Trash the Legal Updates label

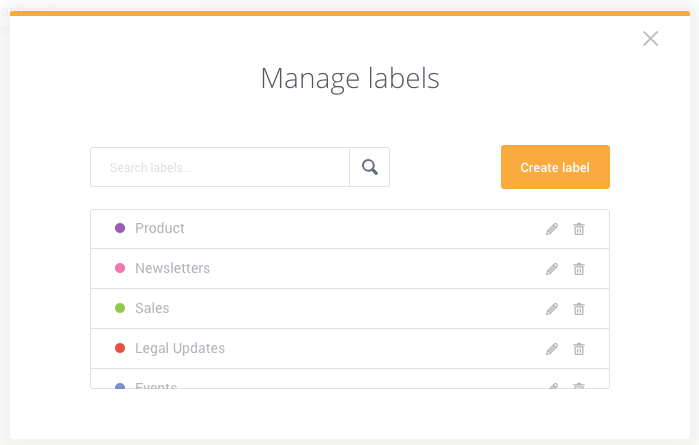point(579,349)
